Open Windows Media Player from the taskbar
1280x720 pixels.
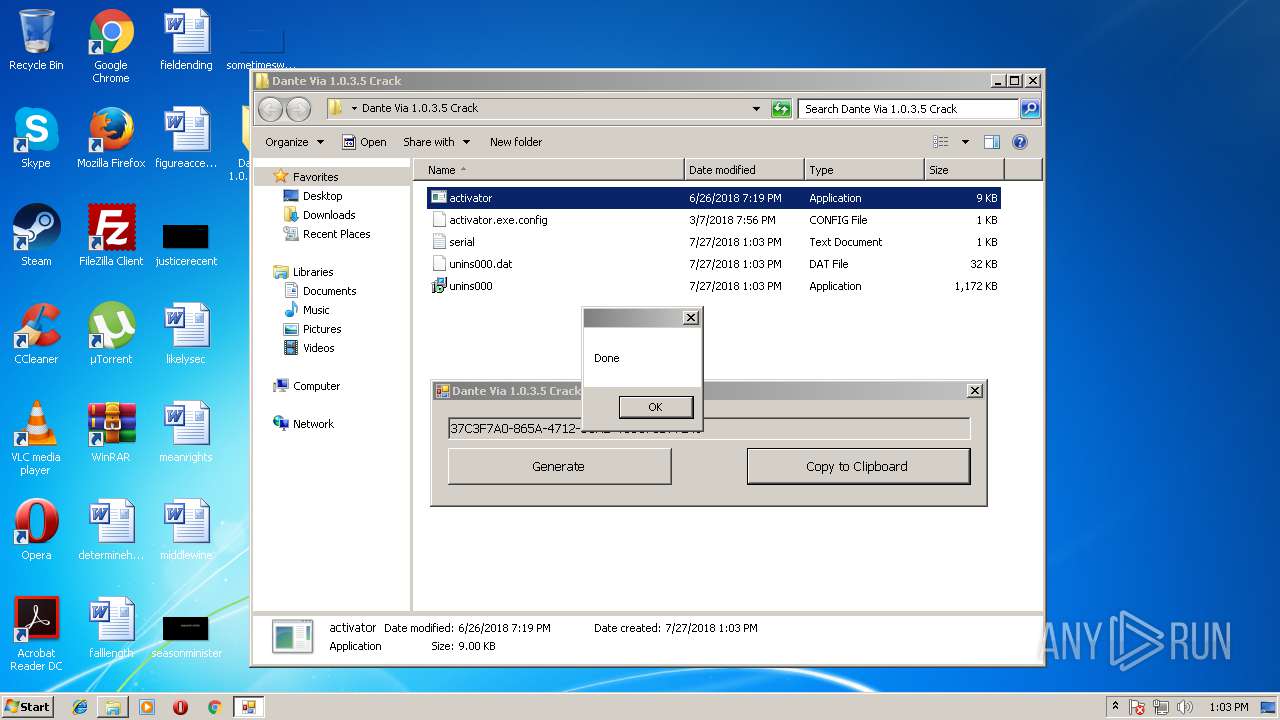pyautogui.click(x=147, y=707)
